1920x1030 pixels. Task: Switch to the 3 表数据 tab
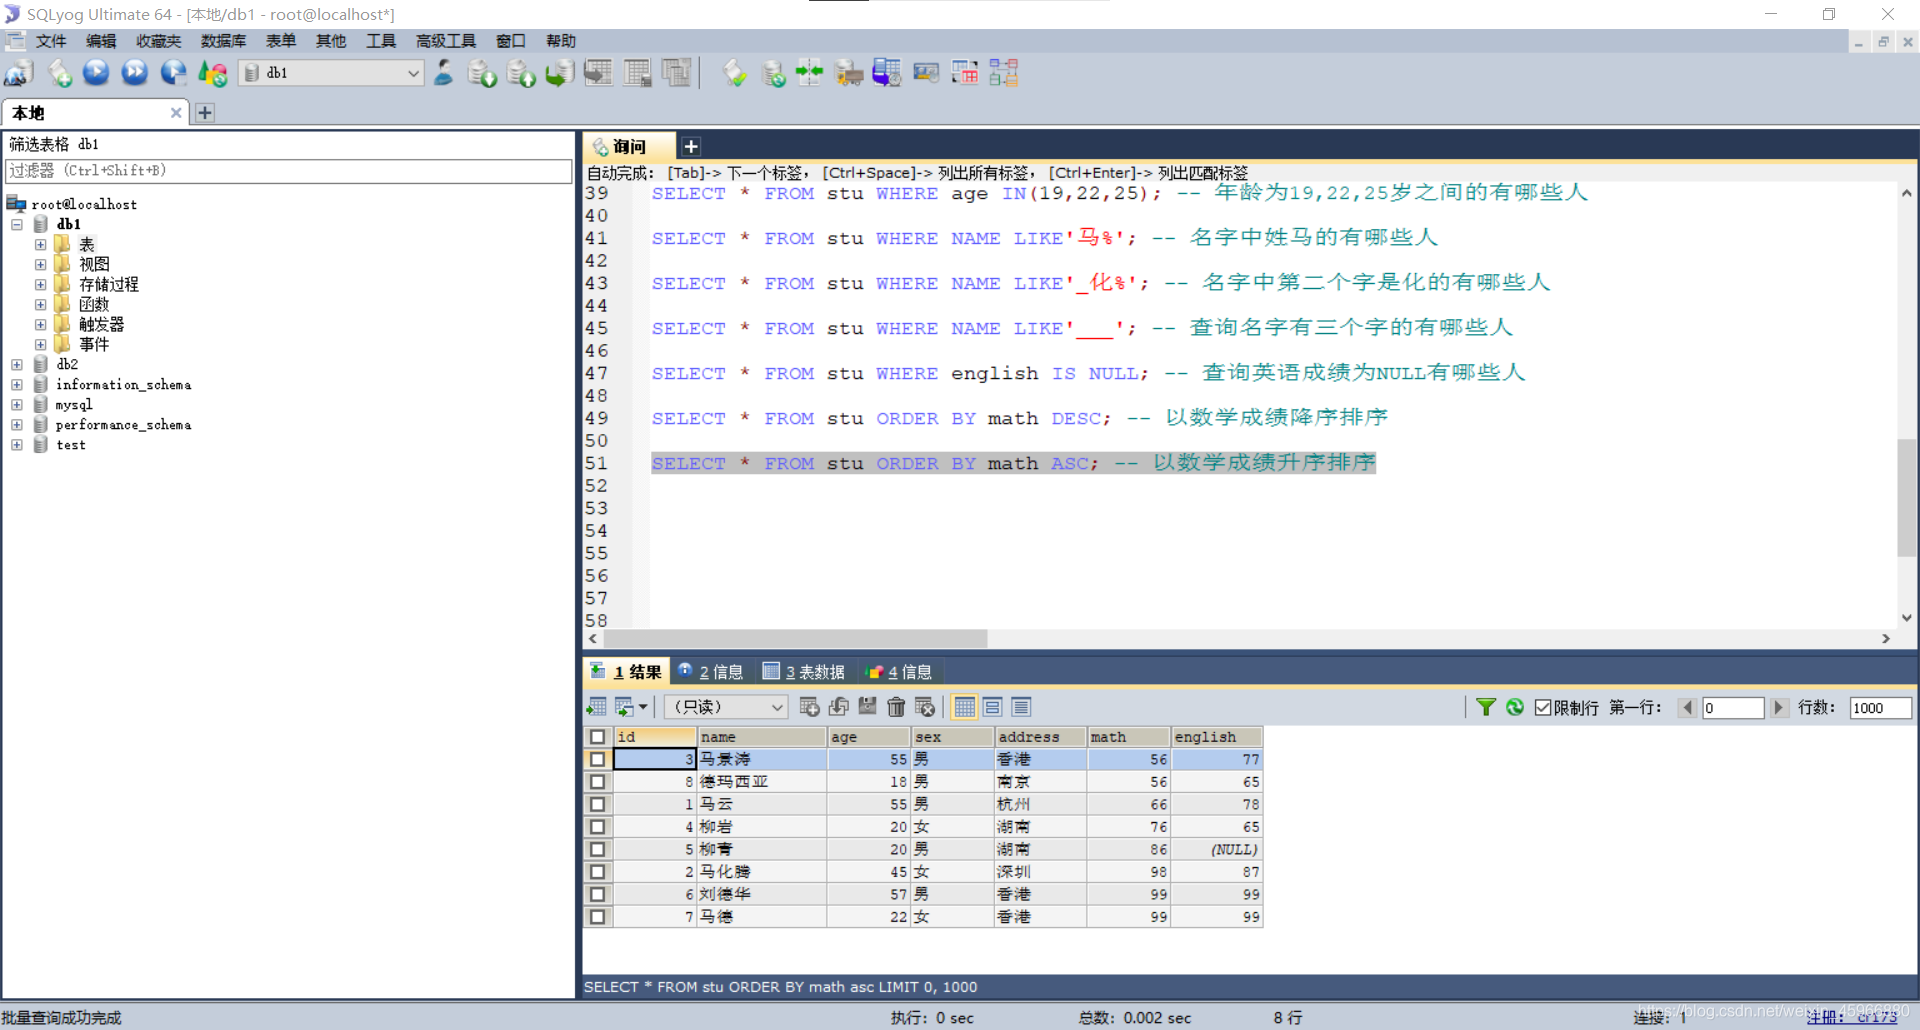coord(804,672)
